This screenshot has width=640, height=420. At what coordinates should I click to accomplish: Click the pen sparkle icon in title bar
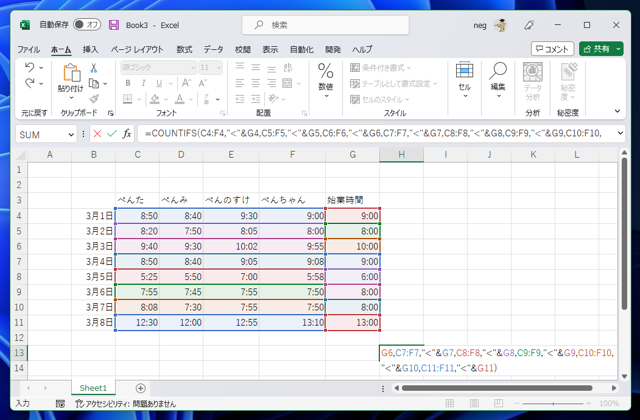tap(529, 25)
